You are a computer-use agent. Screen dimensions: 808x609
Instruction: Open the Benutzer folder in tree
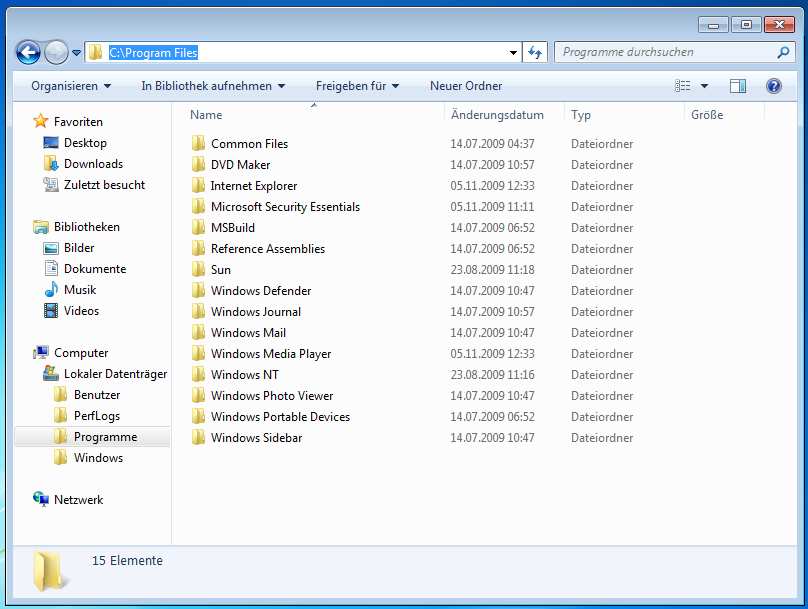97,395
